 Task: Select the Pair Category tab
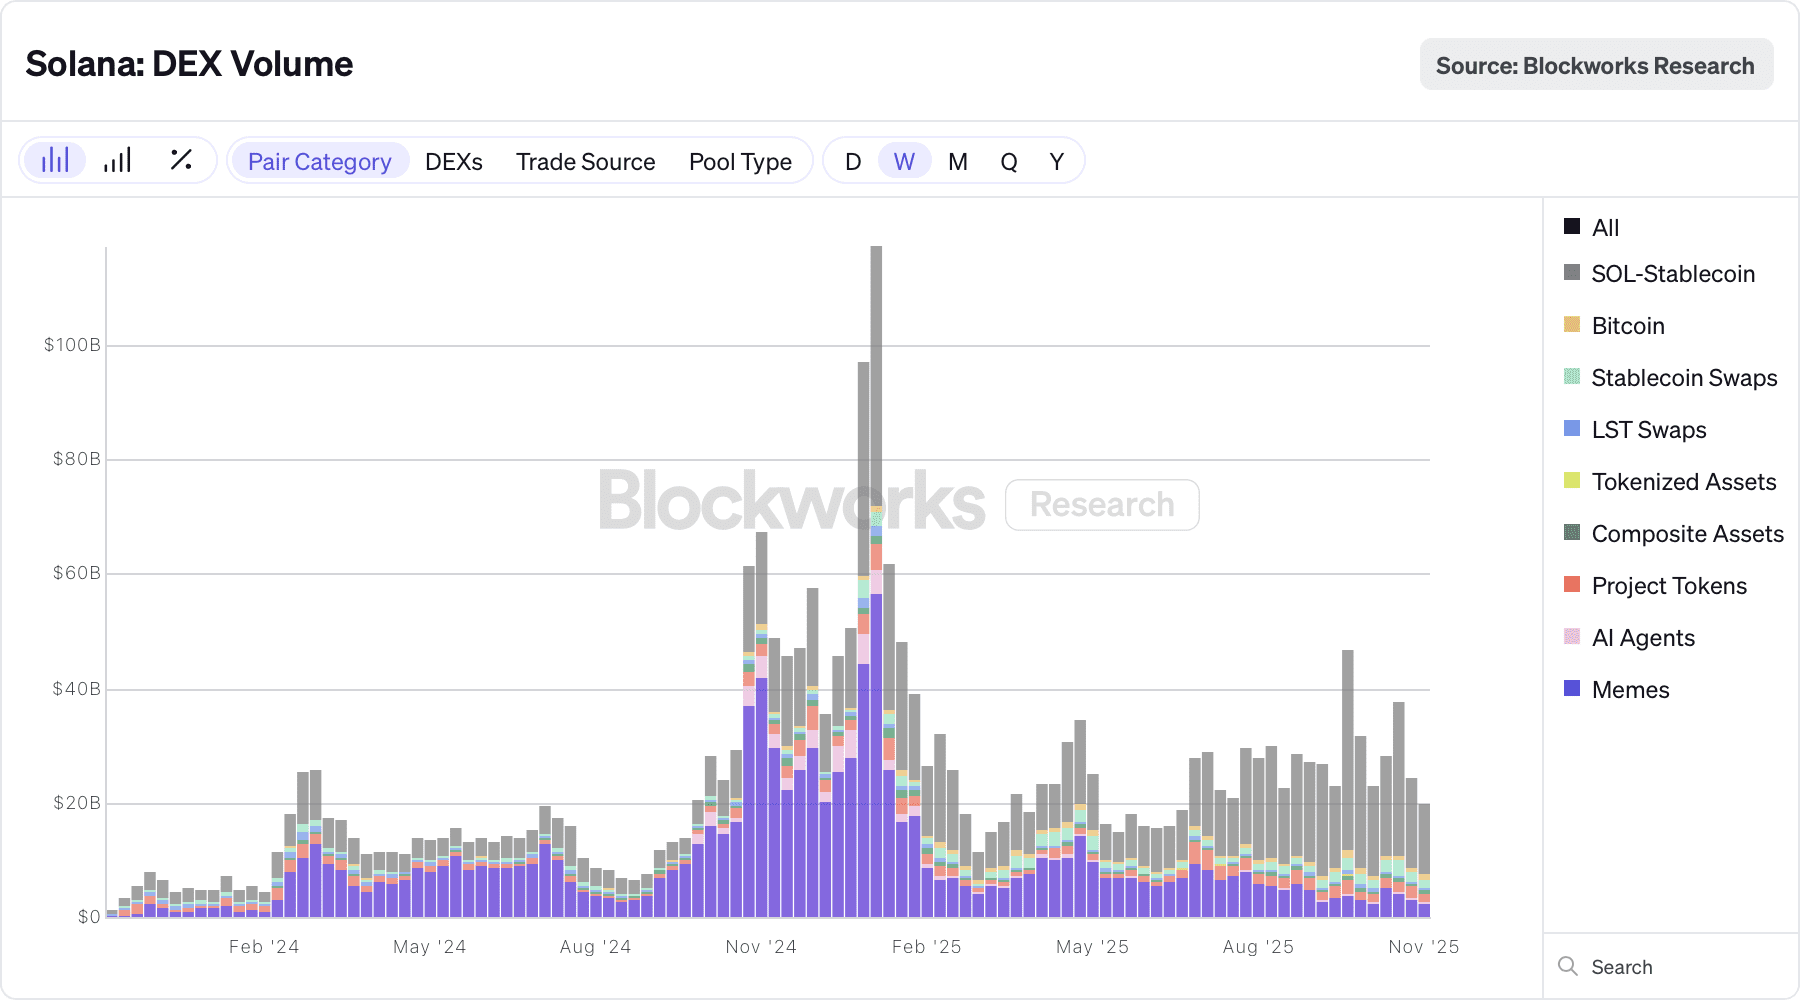[320, 162]
